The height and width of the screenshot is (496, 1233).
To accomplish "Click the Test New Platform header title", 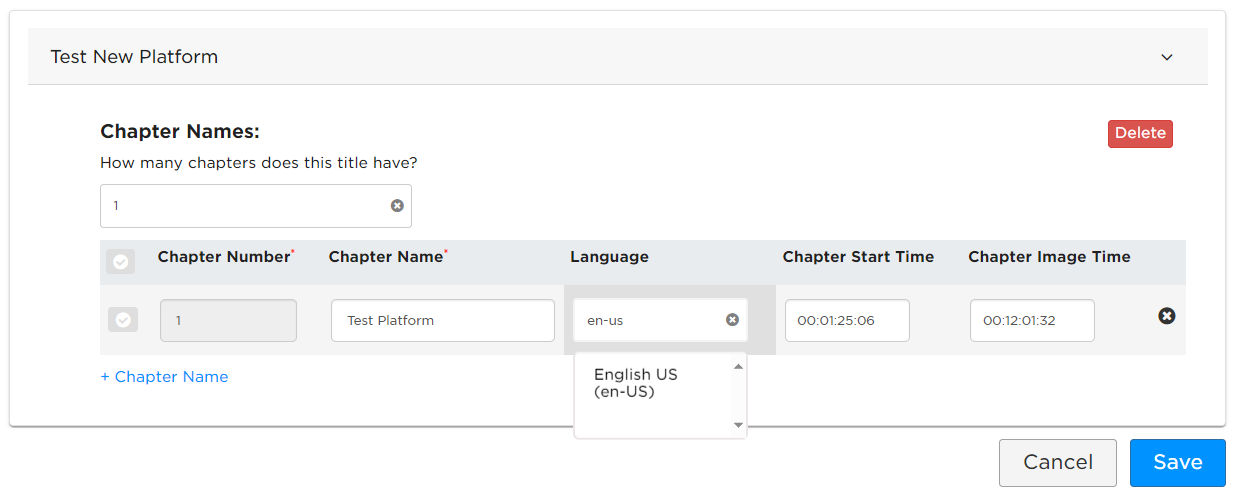I will 134,57.
